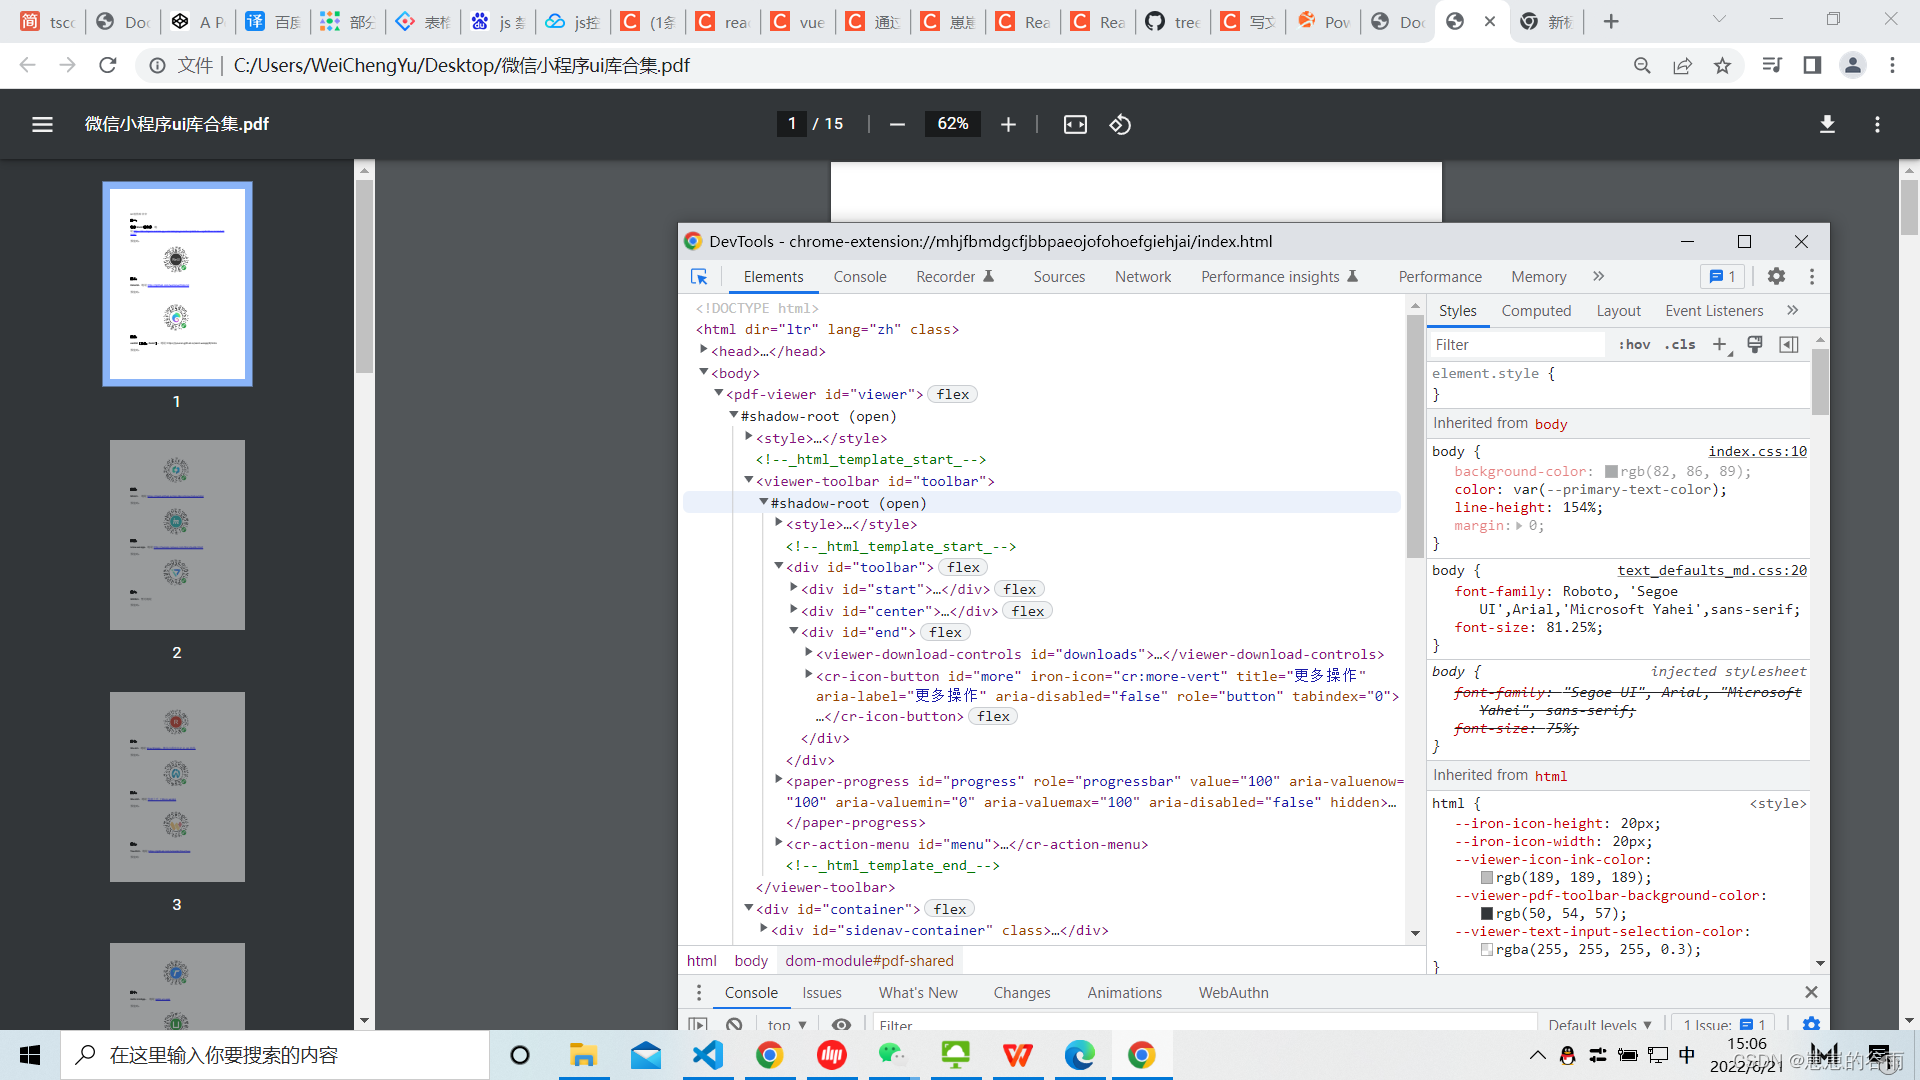This screenshot has height=1080, width=1920.
Task: Collapse the viewer-toolbar #shadow-root node
Action: pos(764,502)
